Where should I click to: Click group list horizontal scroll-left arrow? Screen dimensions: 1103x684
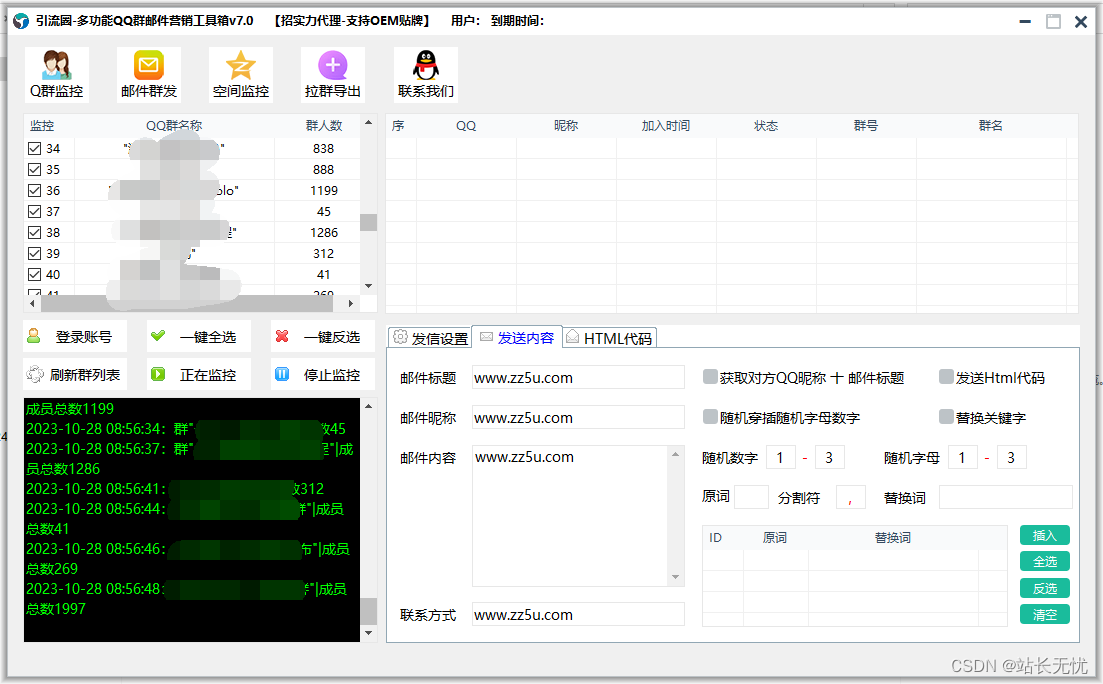point(32,303)
